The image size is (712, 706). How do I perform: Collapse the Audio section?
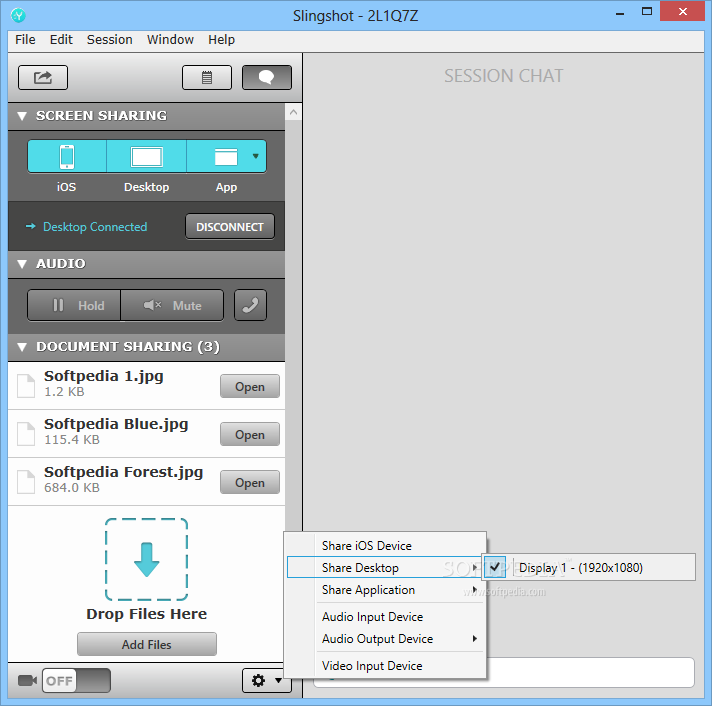(21, 264)
